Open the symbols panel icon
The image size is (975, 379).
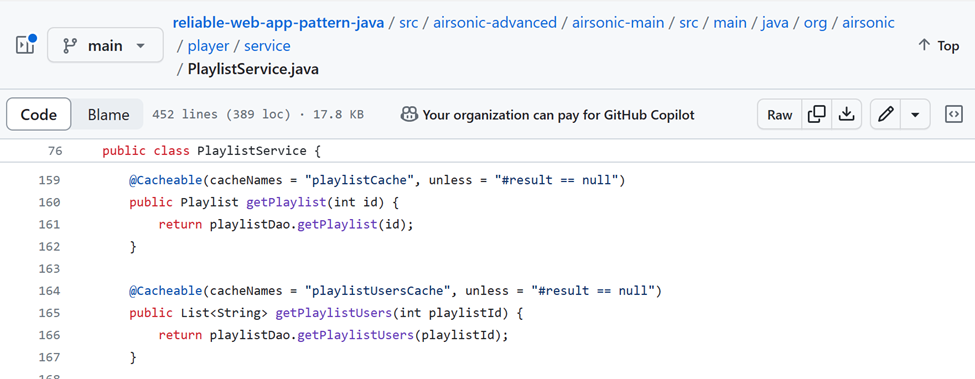(954, 114)
